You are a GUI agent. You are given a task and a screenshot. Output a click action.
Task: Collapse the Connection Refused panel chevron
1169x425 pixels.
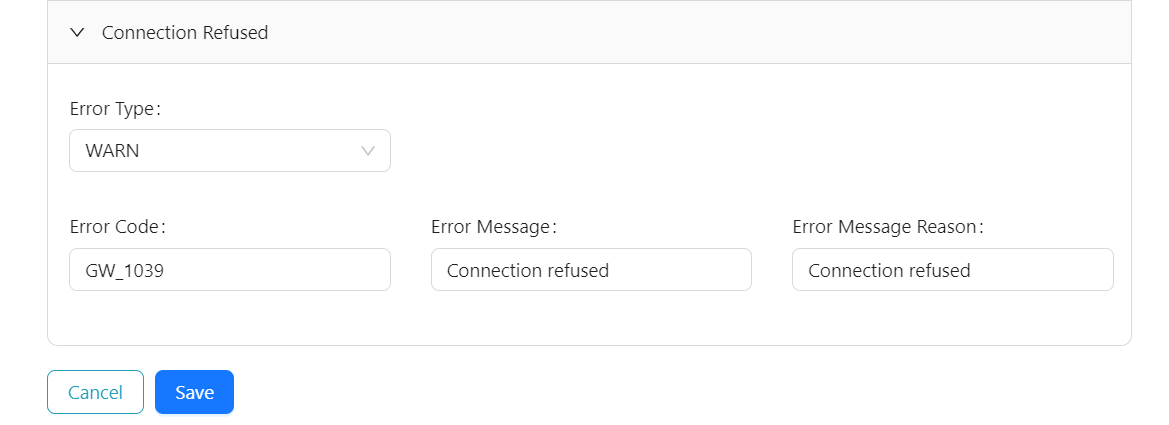point(77,33)
